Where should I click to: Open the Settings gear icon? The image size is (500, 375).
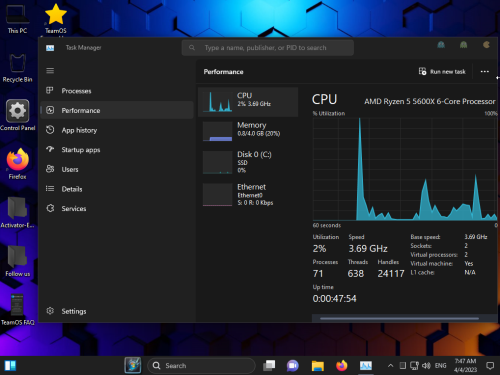coord(50,311)
